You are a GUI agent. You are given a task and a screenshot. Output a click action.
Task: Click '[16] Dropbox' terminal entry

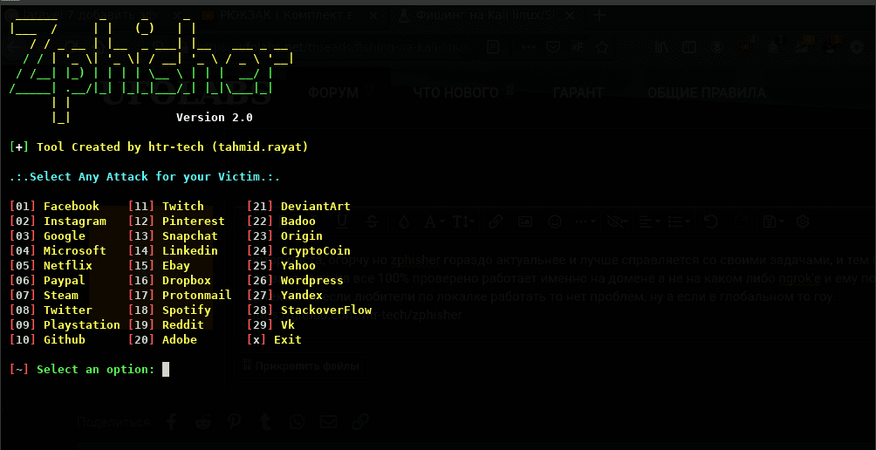click(x=170, y=280)
